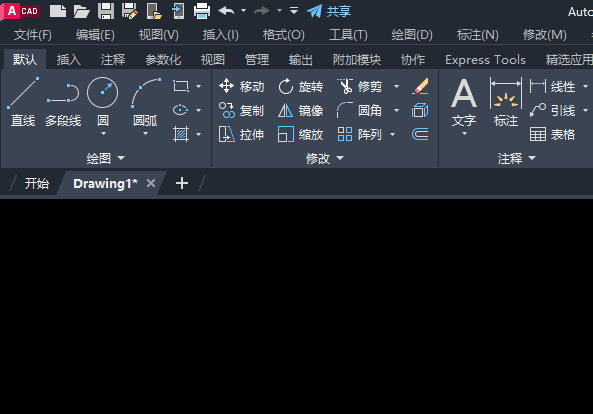Click the 修剪 trim tool

(x=360, y=86)
